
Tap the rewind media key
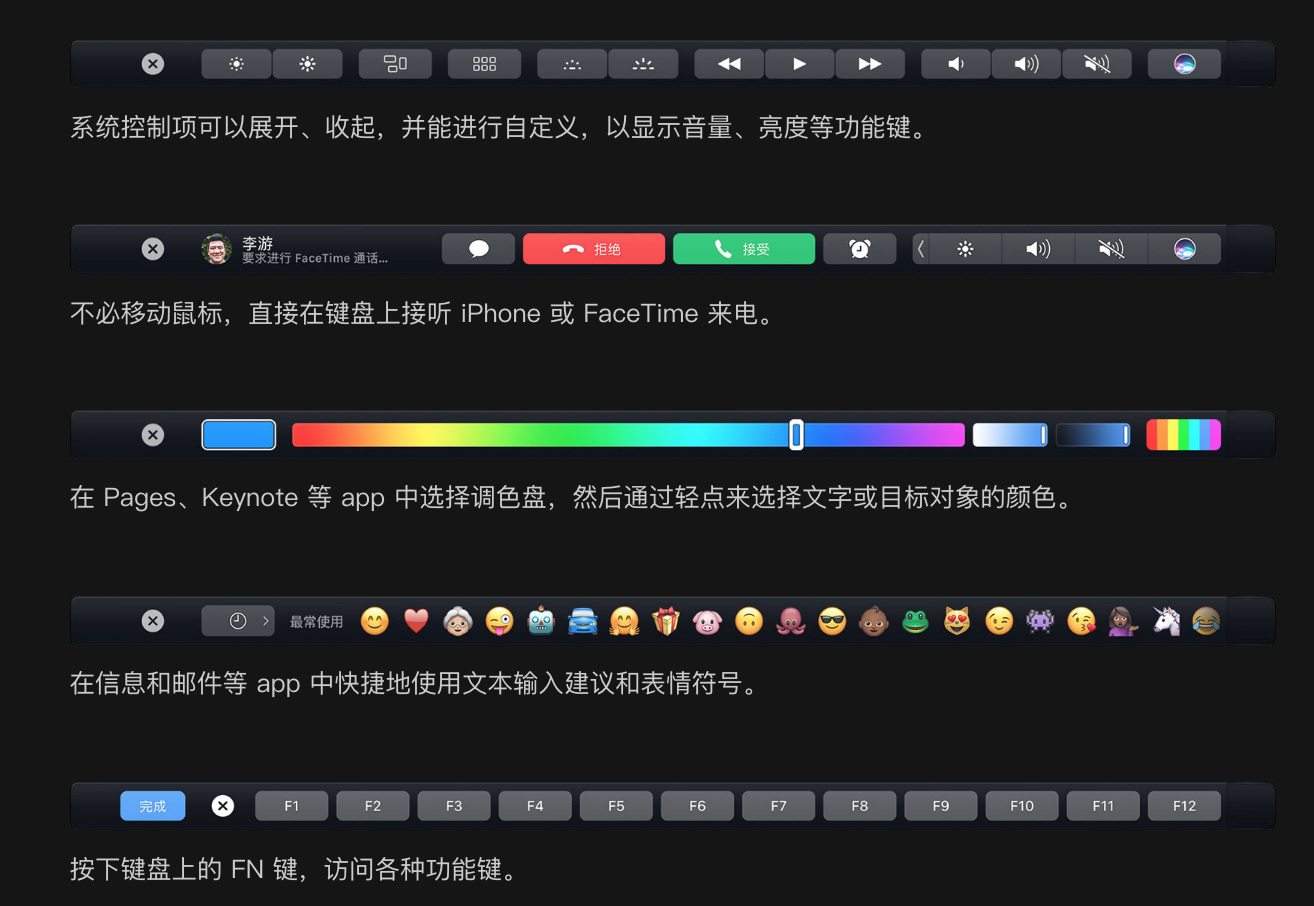coord(729,64)
